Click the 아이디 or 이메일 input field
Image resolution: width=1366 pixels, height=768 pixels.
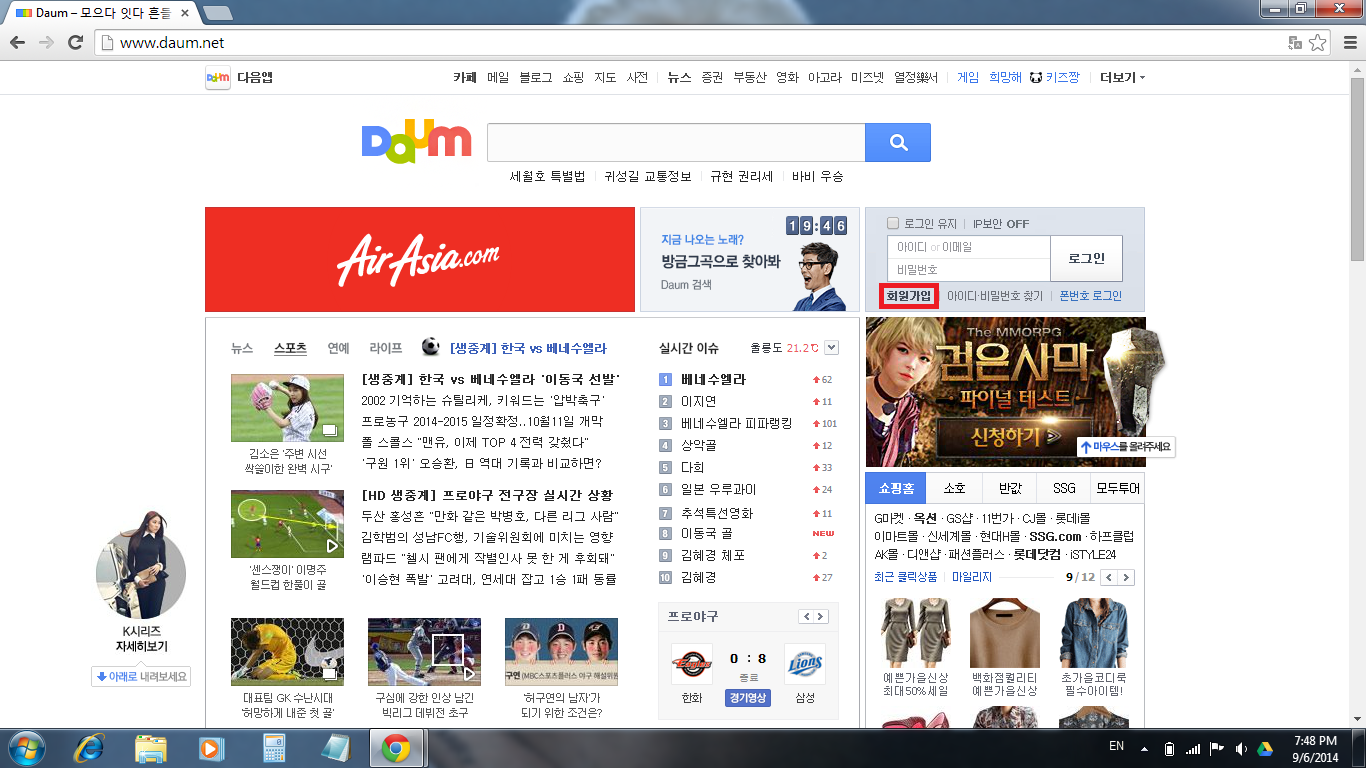pos(969,247)
